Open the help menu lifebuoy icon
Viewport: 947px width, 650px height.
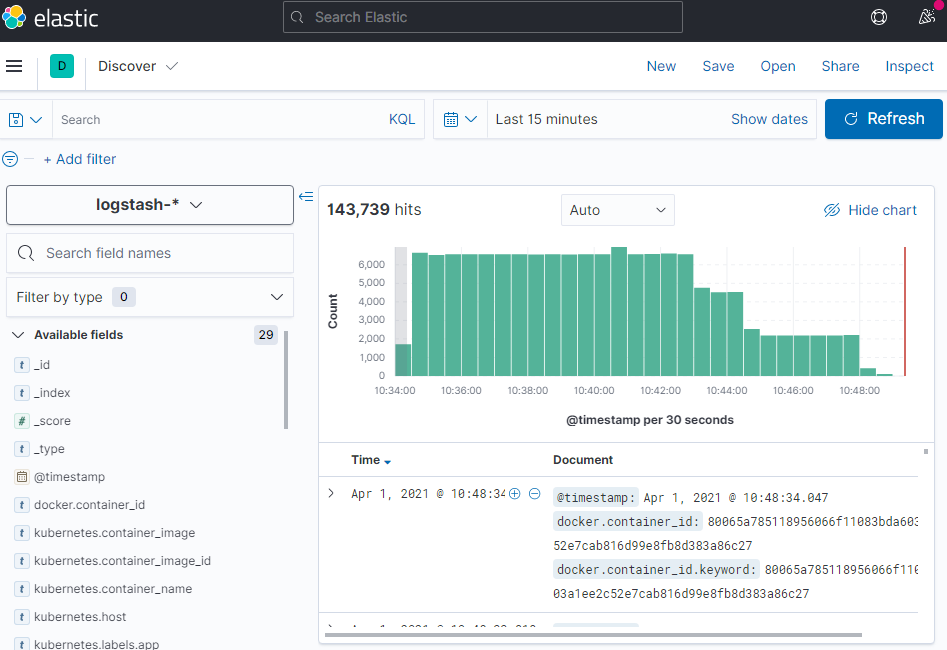879,17
